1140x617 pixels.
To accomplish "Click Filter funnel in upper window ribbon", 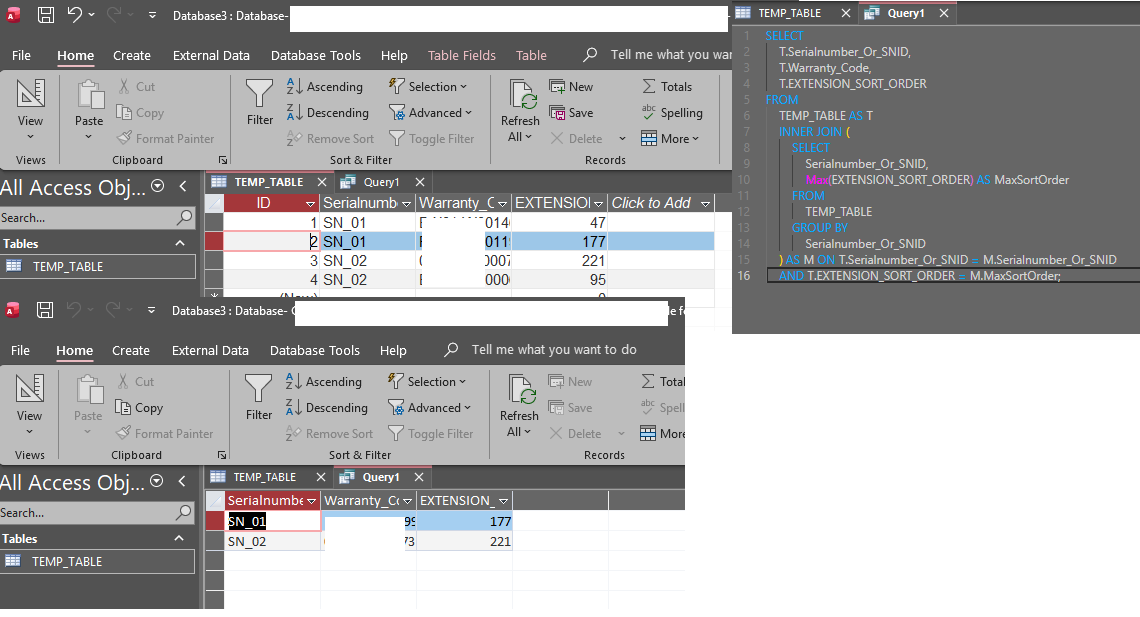I will pyautogui.click(x=260, y=102).
